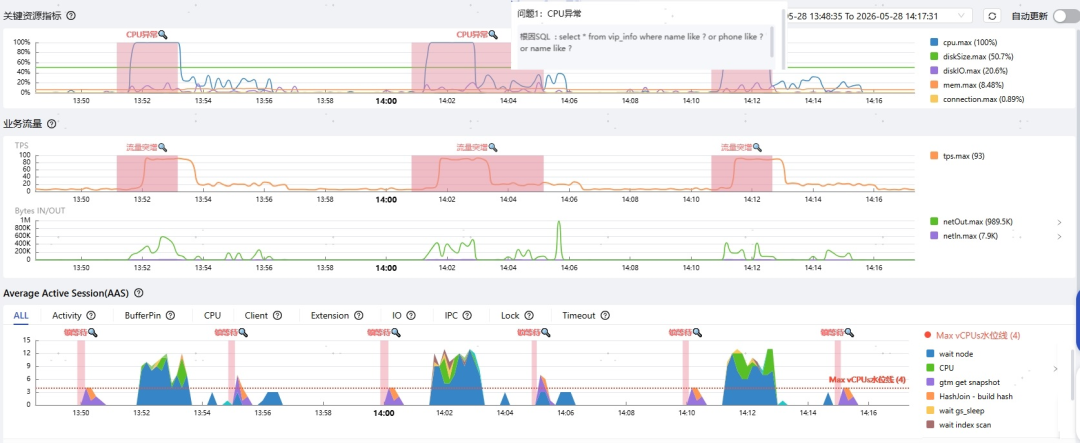Viewport: 1080px width, 443px height.
Task: Click magnifier on CPU异常 marker near 14:02
Action: click(493, 34)
